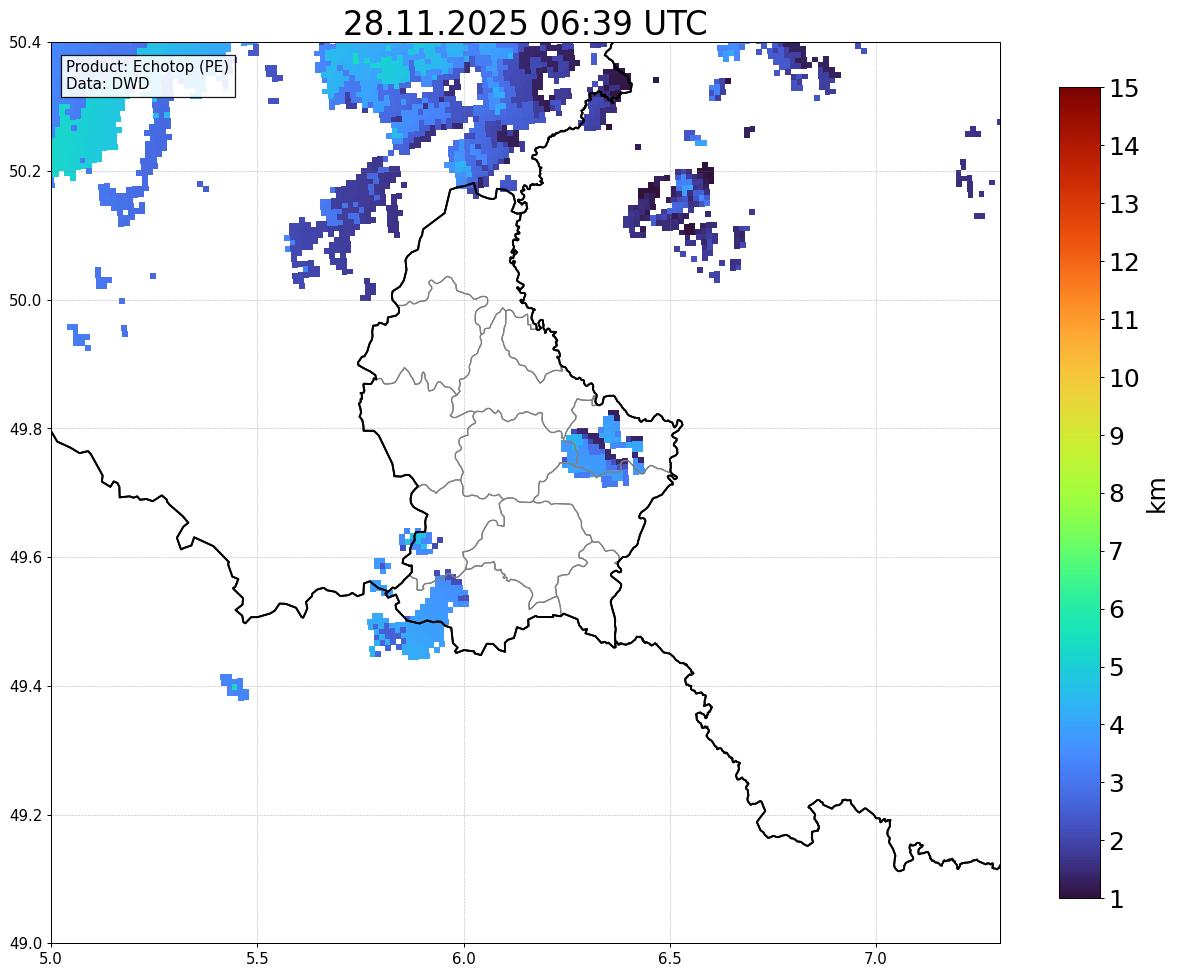Click the colorbar tick label 10
This screenshot has width=1178, height=976.
[x=1124, y=378]
